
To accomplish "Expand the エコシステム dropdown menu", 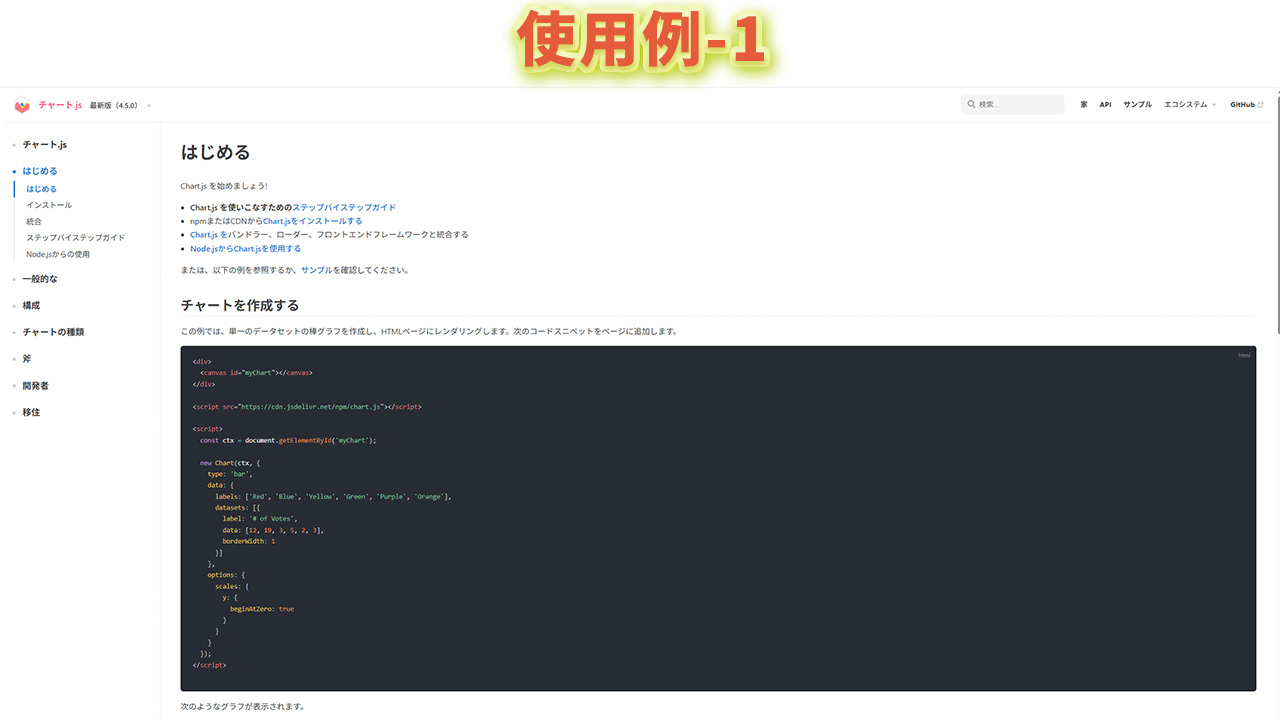I will 1190,105.
